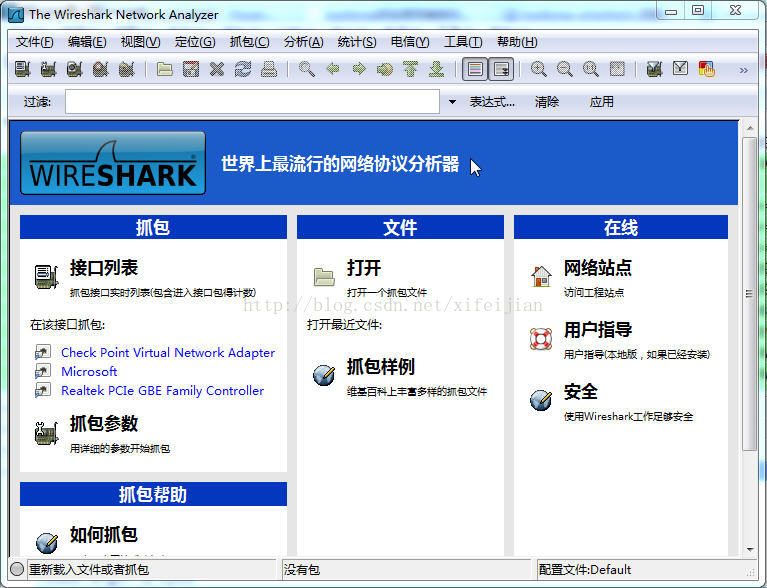Click the 没有包 status bar text
767x588 pixels.
pos(302,569)
